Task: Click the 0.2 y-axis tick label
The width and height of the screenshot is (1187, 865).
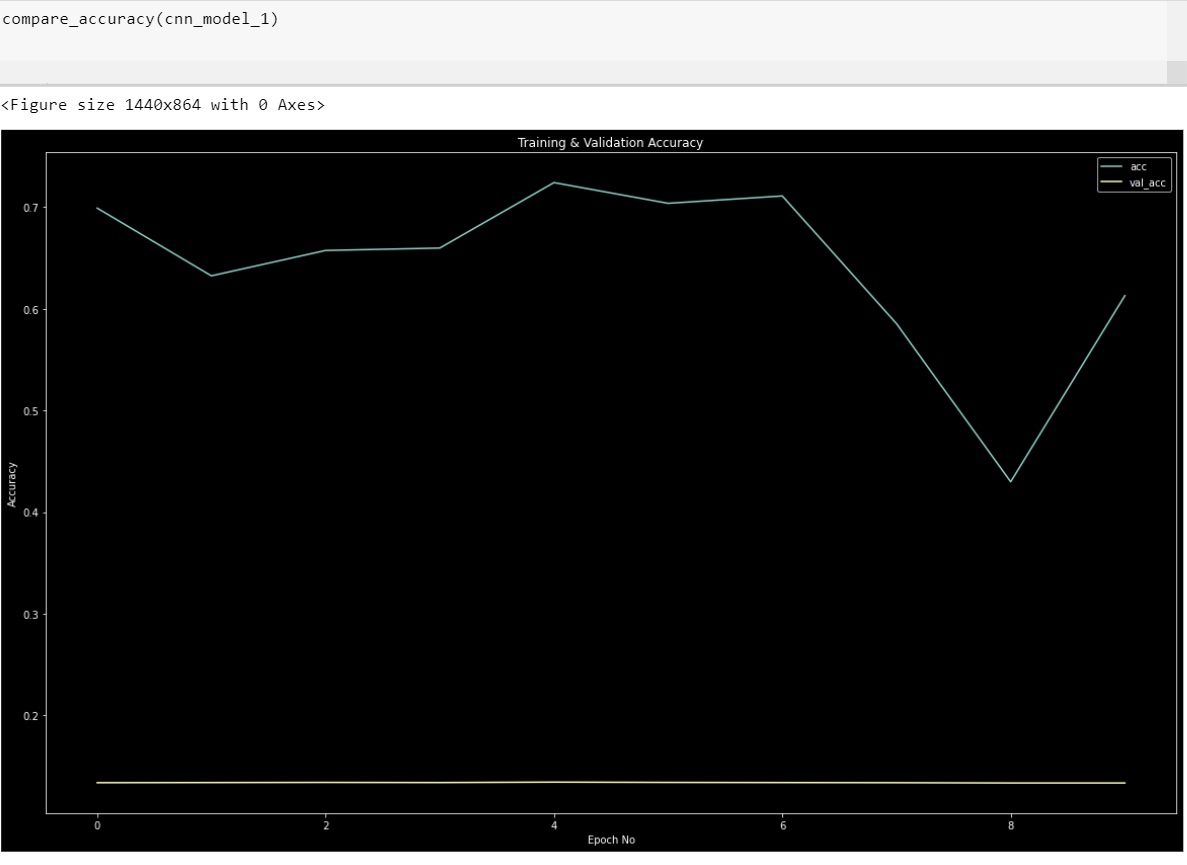Action: [28, 716]
